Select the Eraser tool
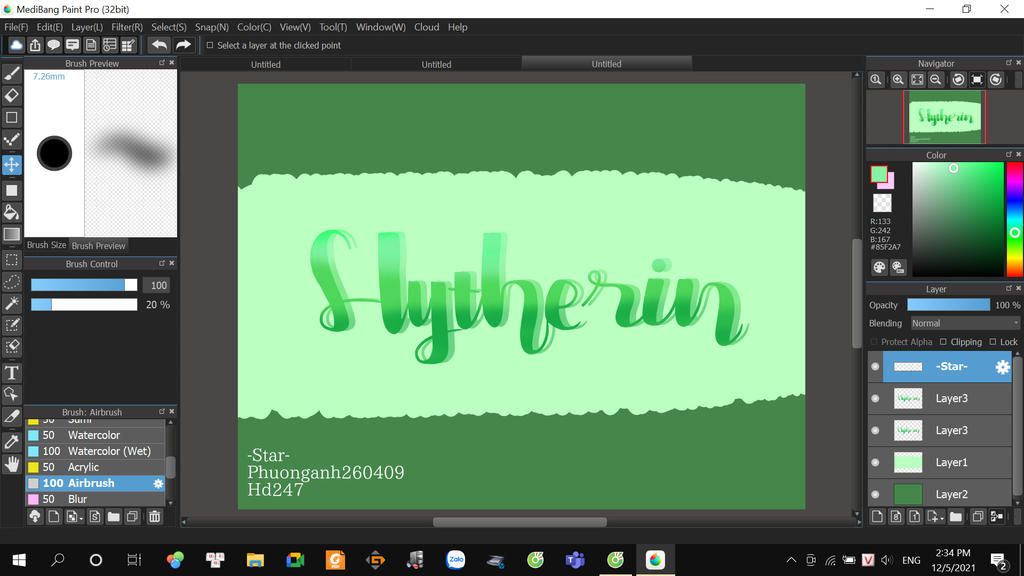Image resolution: width=1024 pixels, height=576 pixels. [12, 95]
